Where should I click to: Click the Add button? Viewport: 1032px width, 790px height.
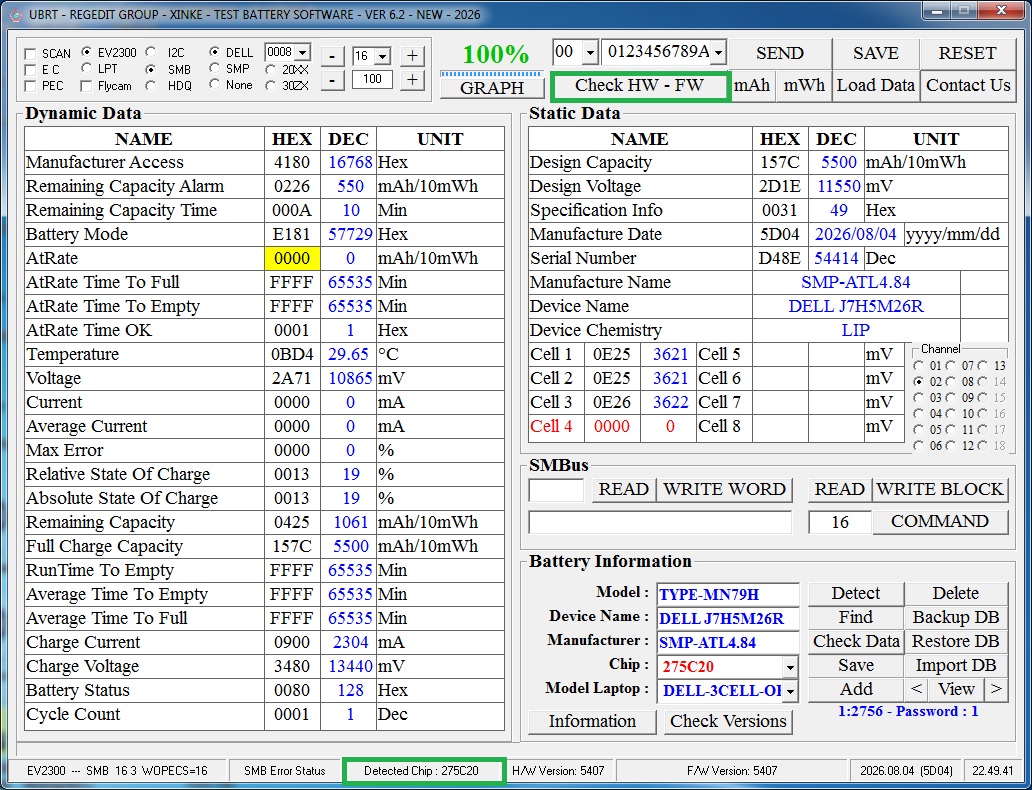click(856, 690)
